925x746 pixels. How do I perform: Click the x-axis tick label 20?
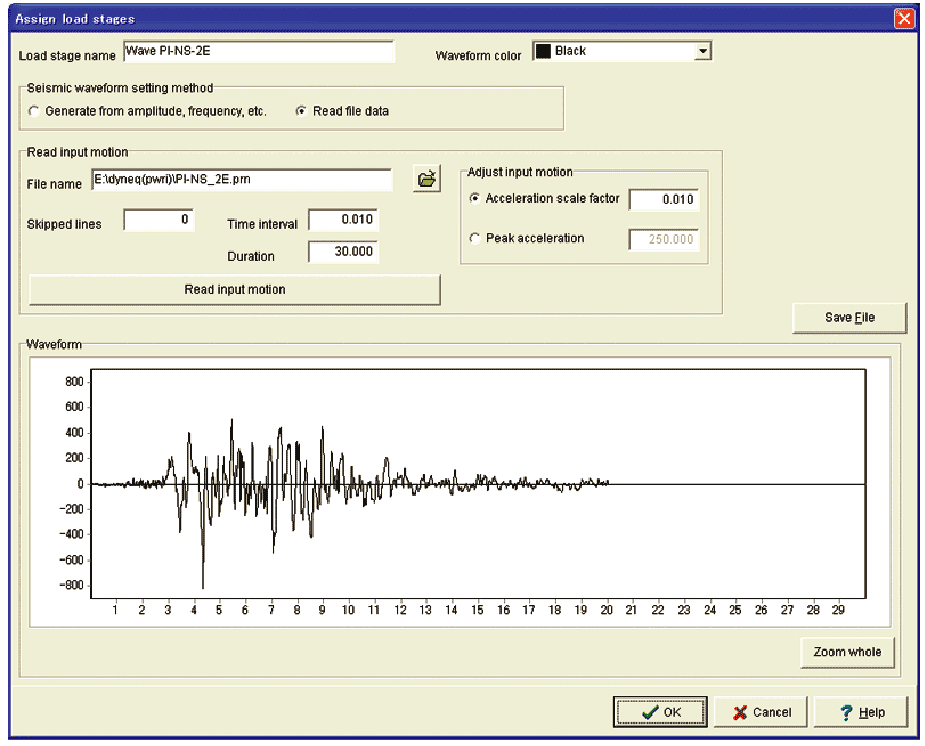click(x=606, y=610)
